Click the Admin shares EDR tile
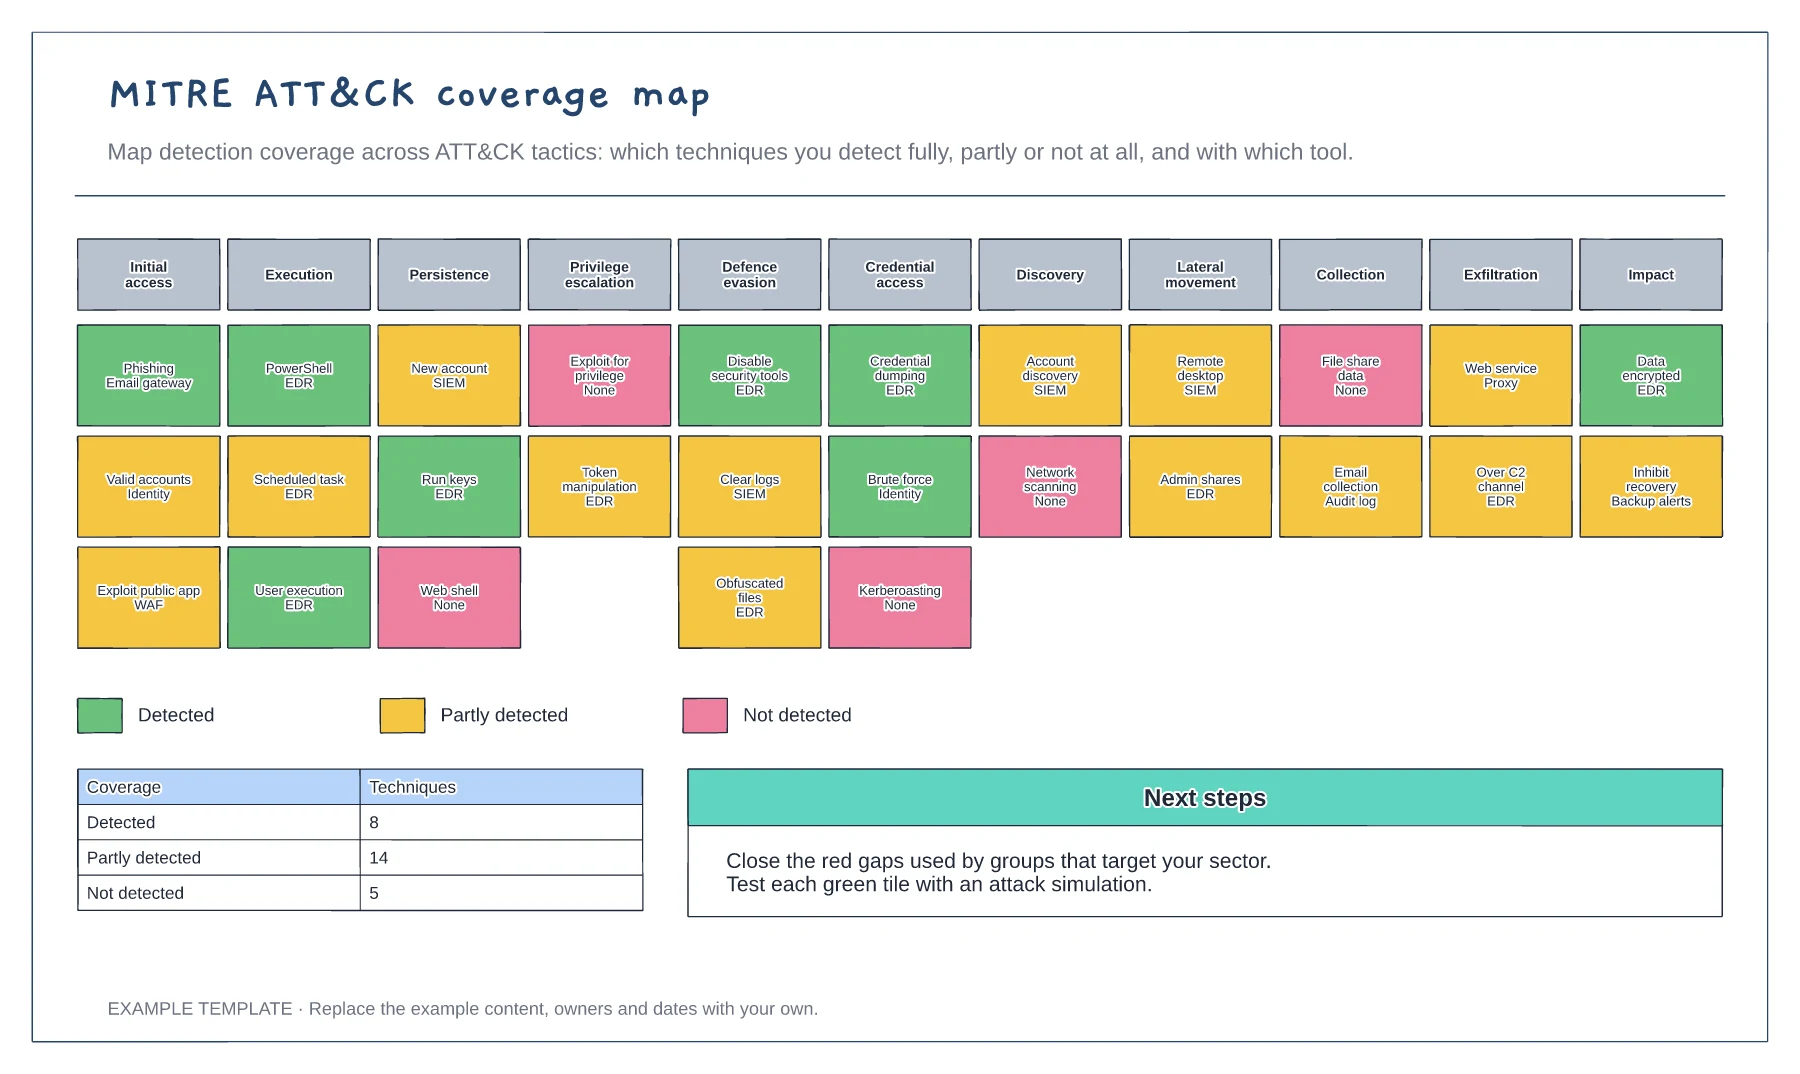1800x1074 pixels. (1200, 487)
